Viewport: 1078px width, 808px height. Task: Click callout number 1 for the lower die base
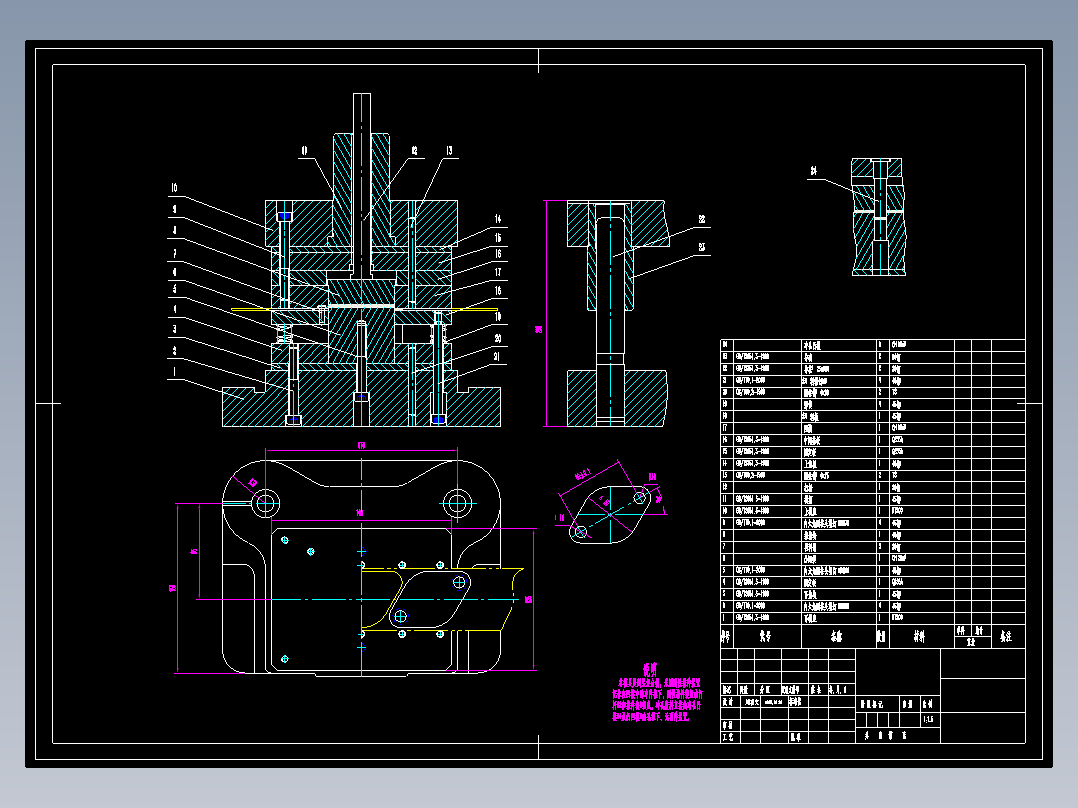174,371
